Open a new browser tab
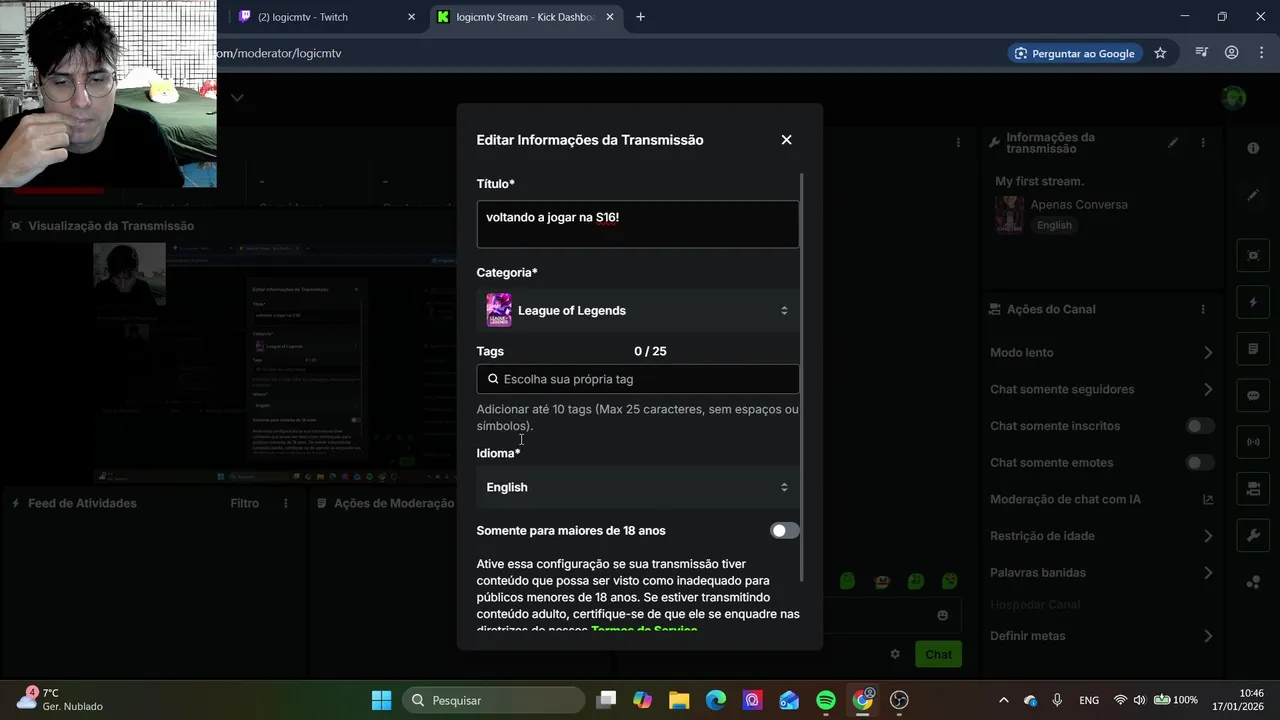The width and height of the screenshot is (1280, 720). coord(640,17)
